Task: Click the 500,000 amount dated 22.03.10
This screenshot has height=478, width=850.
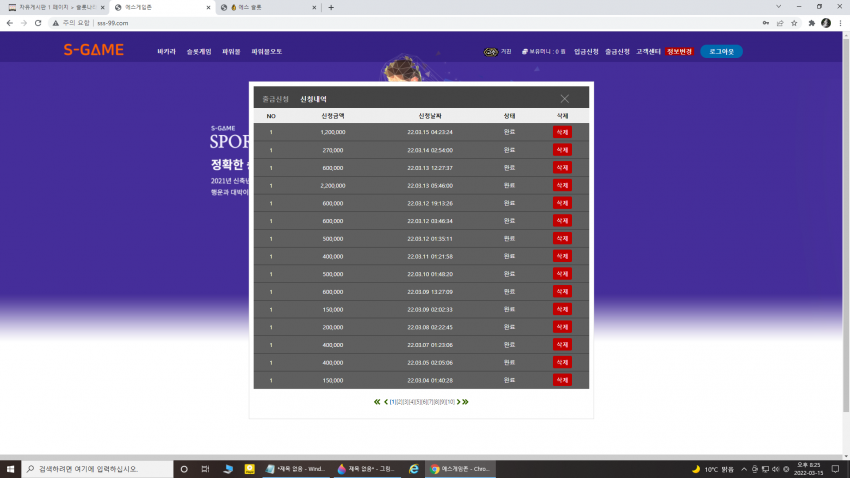Action: click(x=333, y=274)
